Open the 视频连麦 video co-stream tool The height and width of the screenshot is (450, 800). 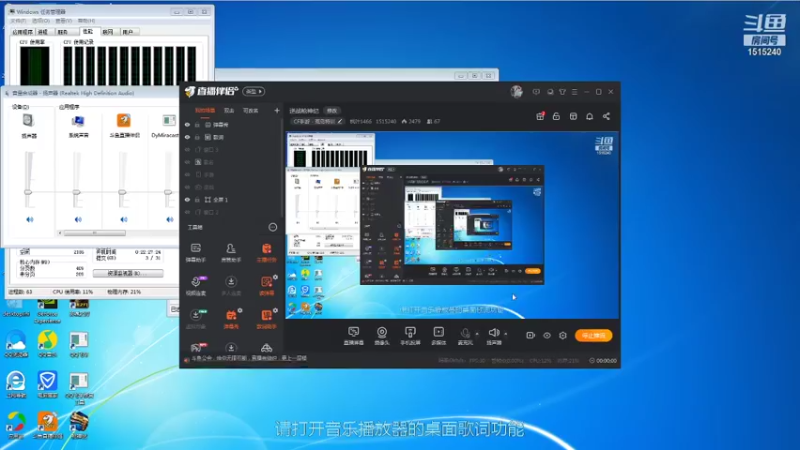pyautogui.click(x=196, y=286)
